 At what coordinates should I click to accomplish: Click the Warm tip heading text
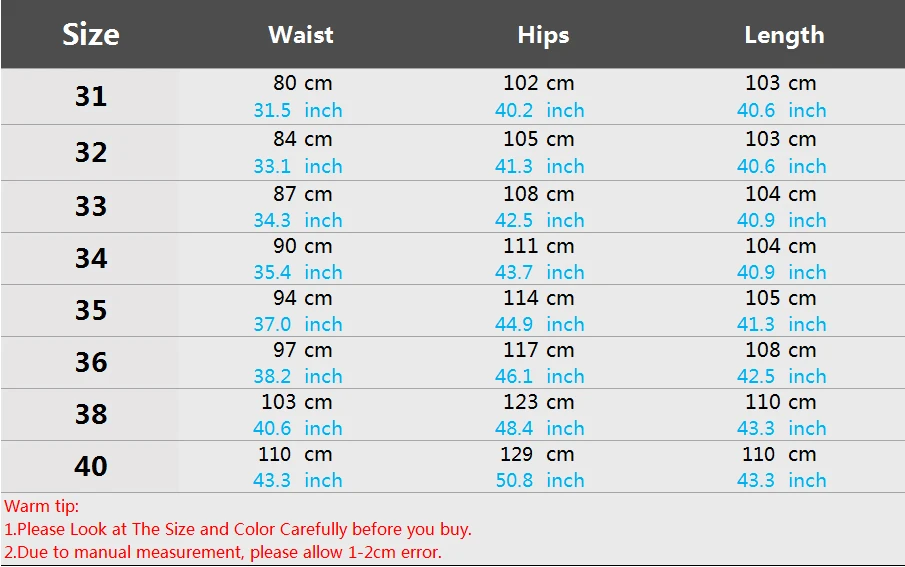coord(42,506)
